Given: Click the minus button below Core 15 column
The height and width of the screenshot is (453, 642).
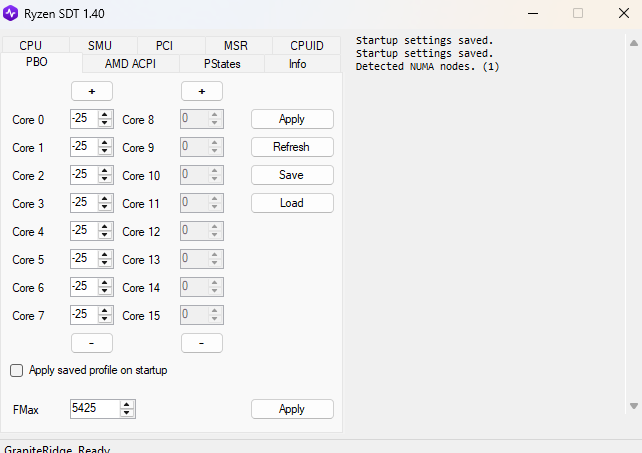Looking at the screenshot, I should click(202, 343).
